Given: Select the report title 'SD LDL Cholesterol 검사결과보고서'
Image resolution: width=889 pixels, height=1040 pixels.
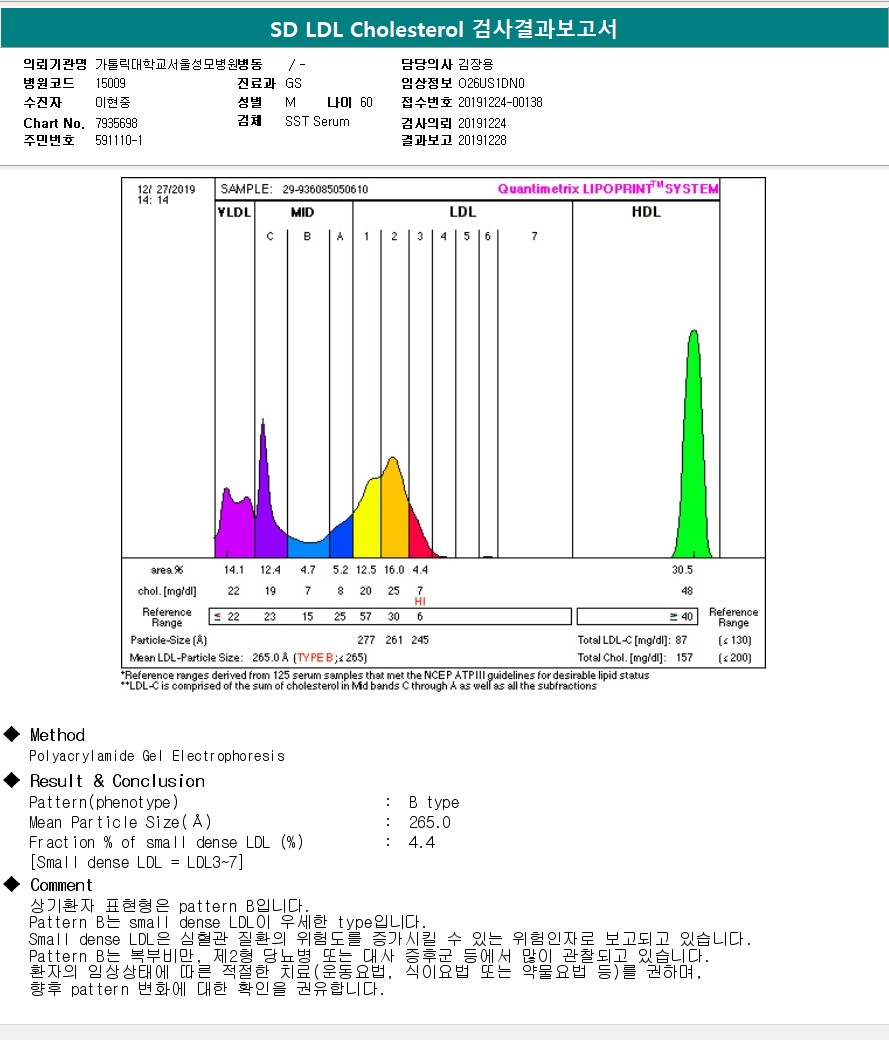Looking at the screenshot, I should tap(443, 29).
